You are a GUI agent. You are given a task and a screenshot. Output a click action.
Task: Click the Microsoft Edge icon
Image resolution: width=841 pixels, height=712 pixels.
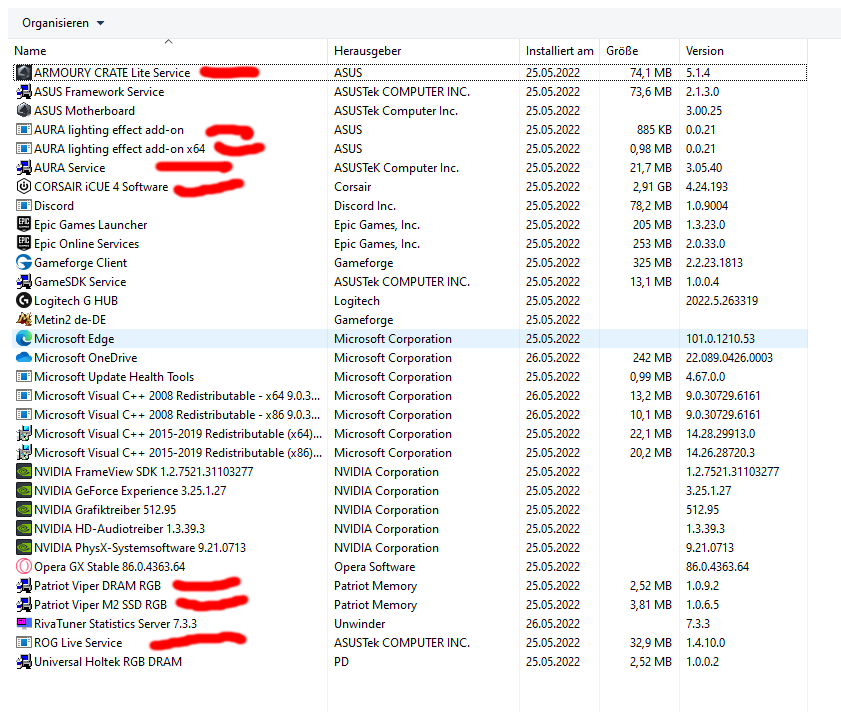pos(24,339)
